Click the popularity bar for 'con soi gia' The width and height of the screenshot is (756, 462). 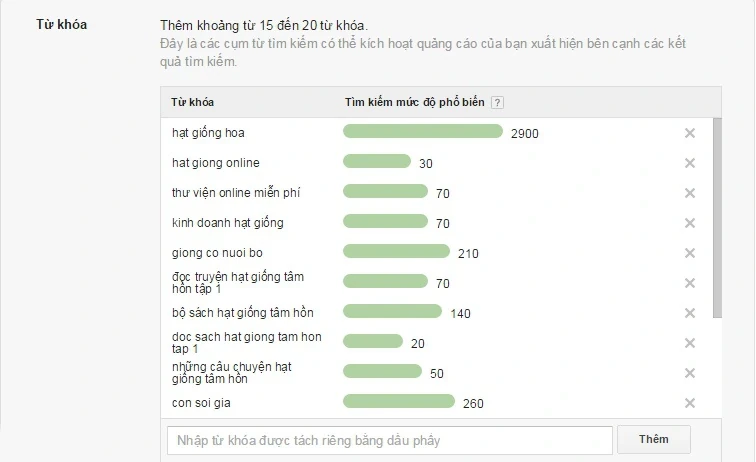(x=399, y=402)
